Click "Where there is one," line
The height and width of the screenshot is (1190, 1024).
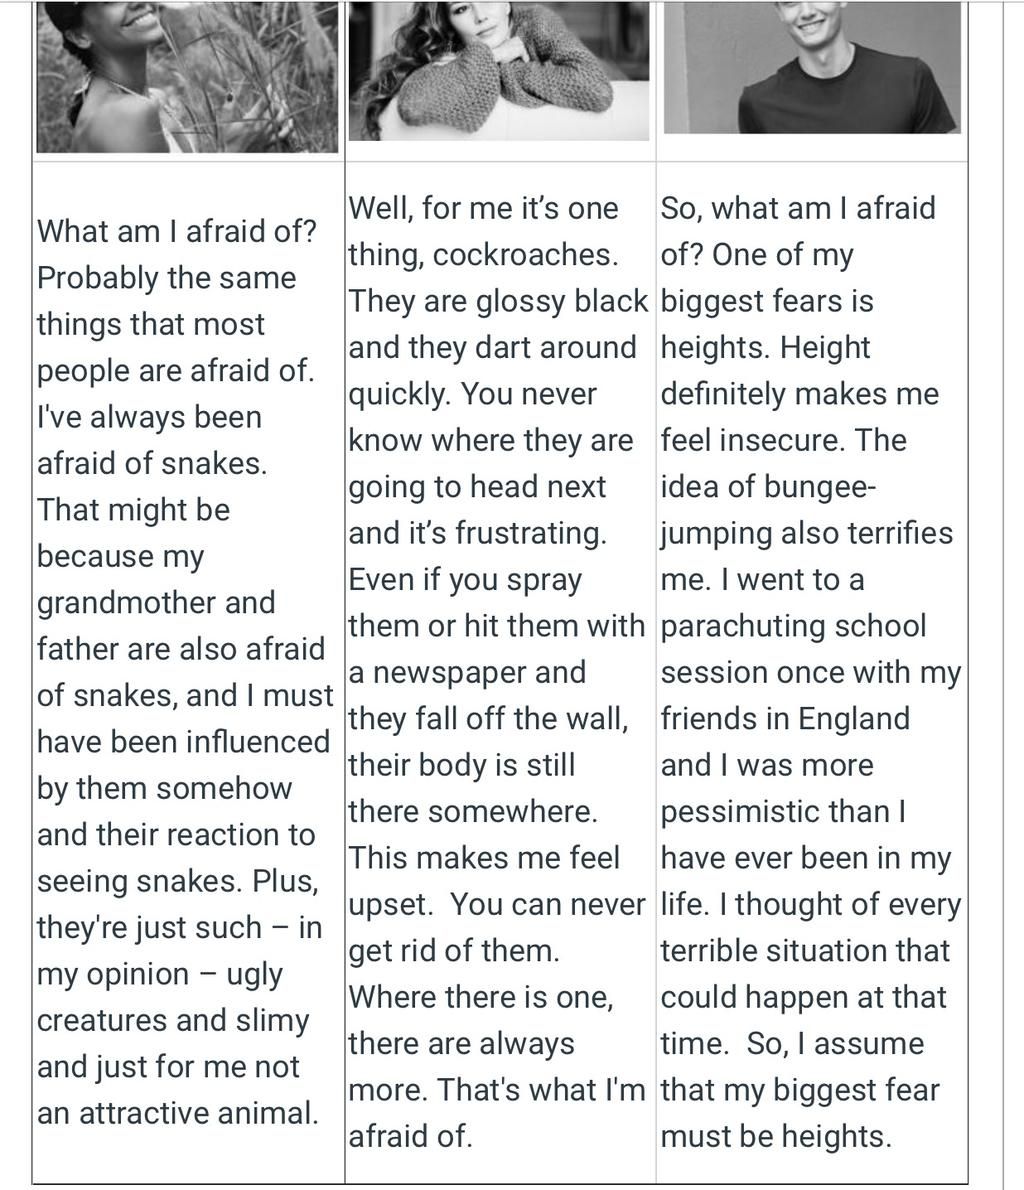pos(480,996)
